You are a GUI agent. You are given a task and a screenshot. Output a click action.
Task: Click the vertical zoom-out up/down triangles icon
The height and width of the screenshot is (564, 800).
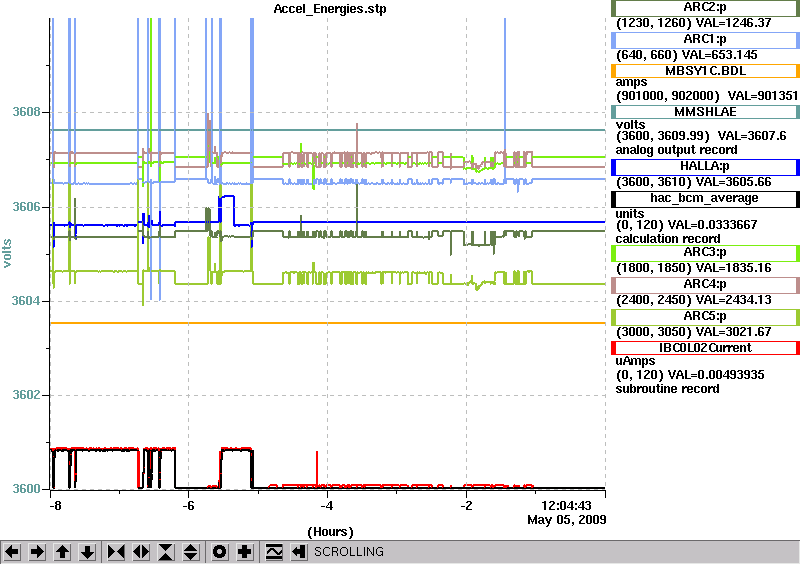[191, 552]
